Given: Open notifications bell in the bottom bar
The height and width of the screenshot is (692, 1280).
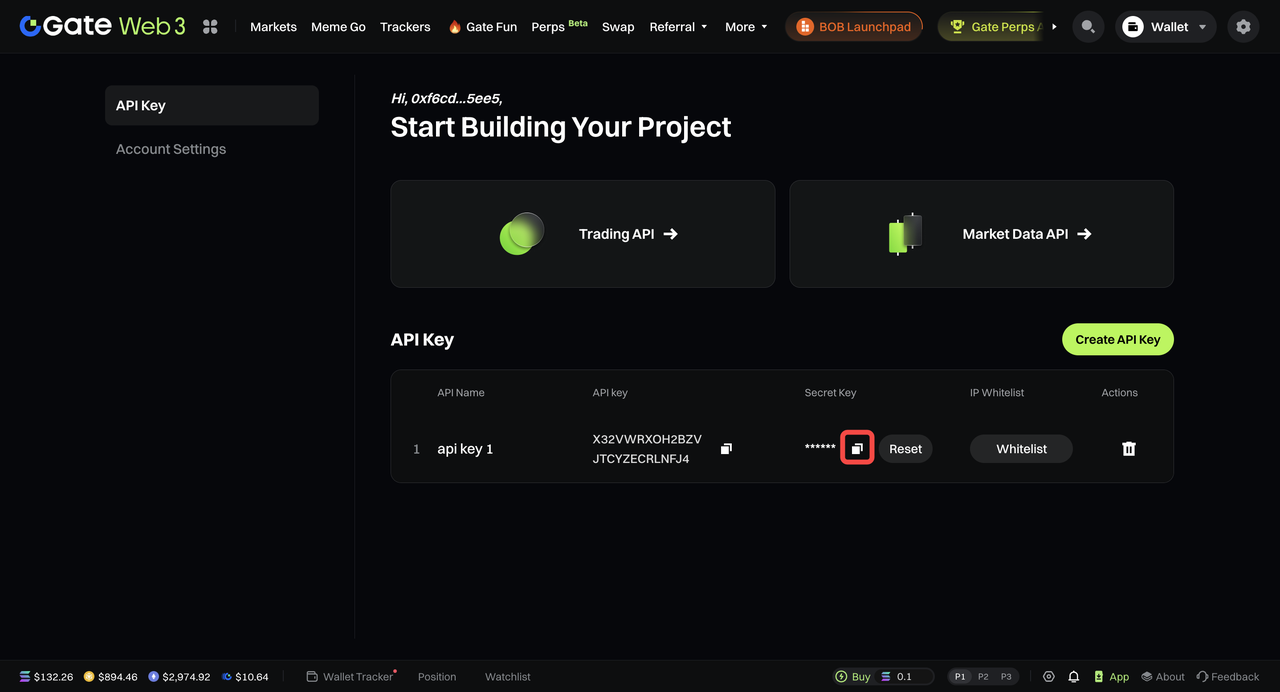Looking at the screenshot, I should click(x=1073, y=677).
